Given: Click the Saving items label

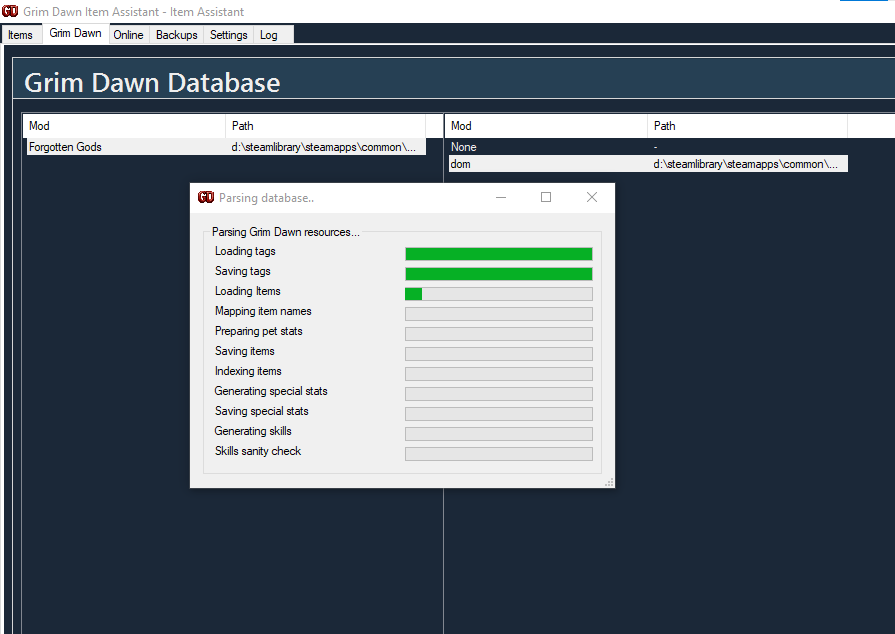Looking at the screenshot, I should click(x=244, y=351).
